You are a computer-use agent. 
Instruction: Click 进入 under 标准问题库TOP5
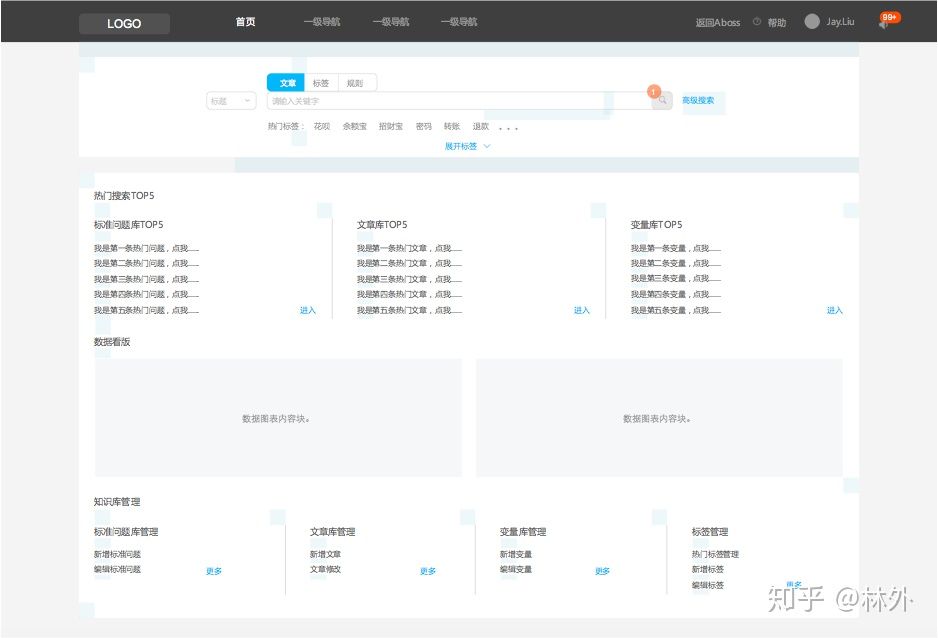[307, 310]
